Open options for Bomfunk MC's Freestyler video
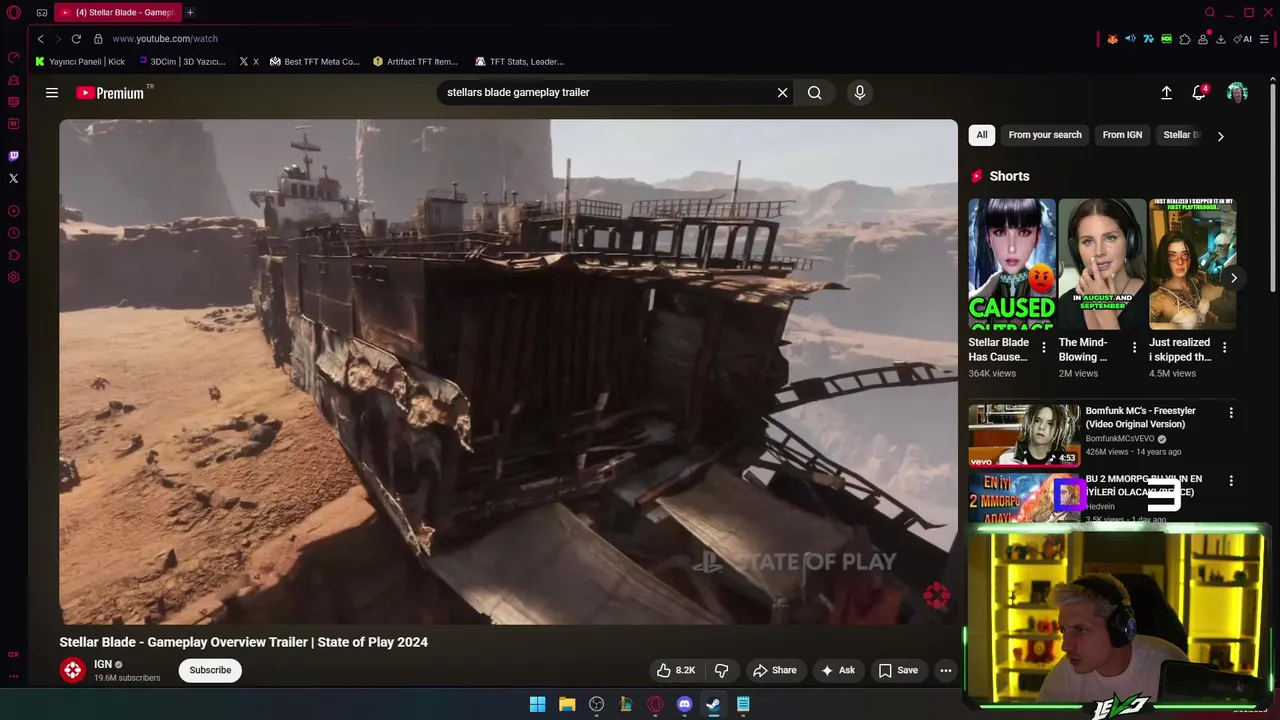The width and height of the screenshot is (1280, 720). pyautogui.click(x=1231, y=412)
